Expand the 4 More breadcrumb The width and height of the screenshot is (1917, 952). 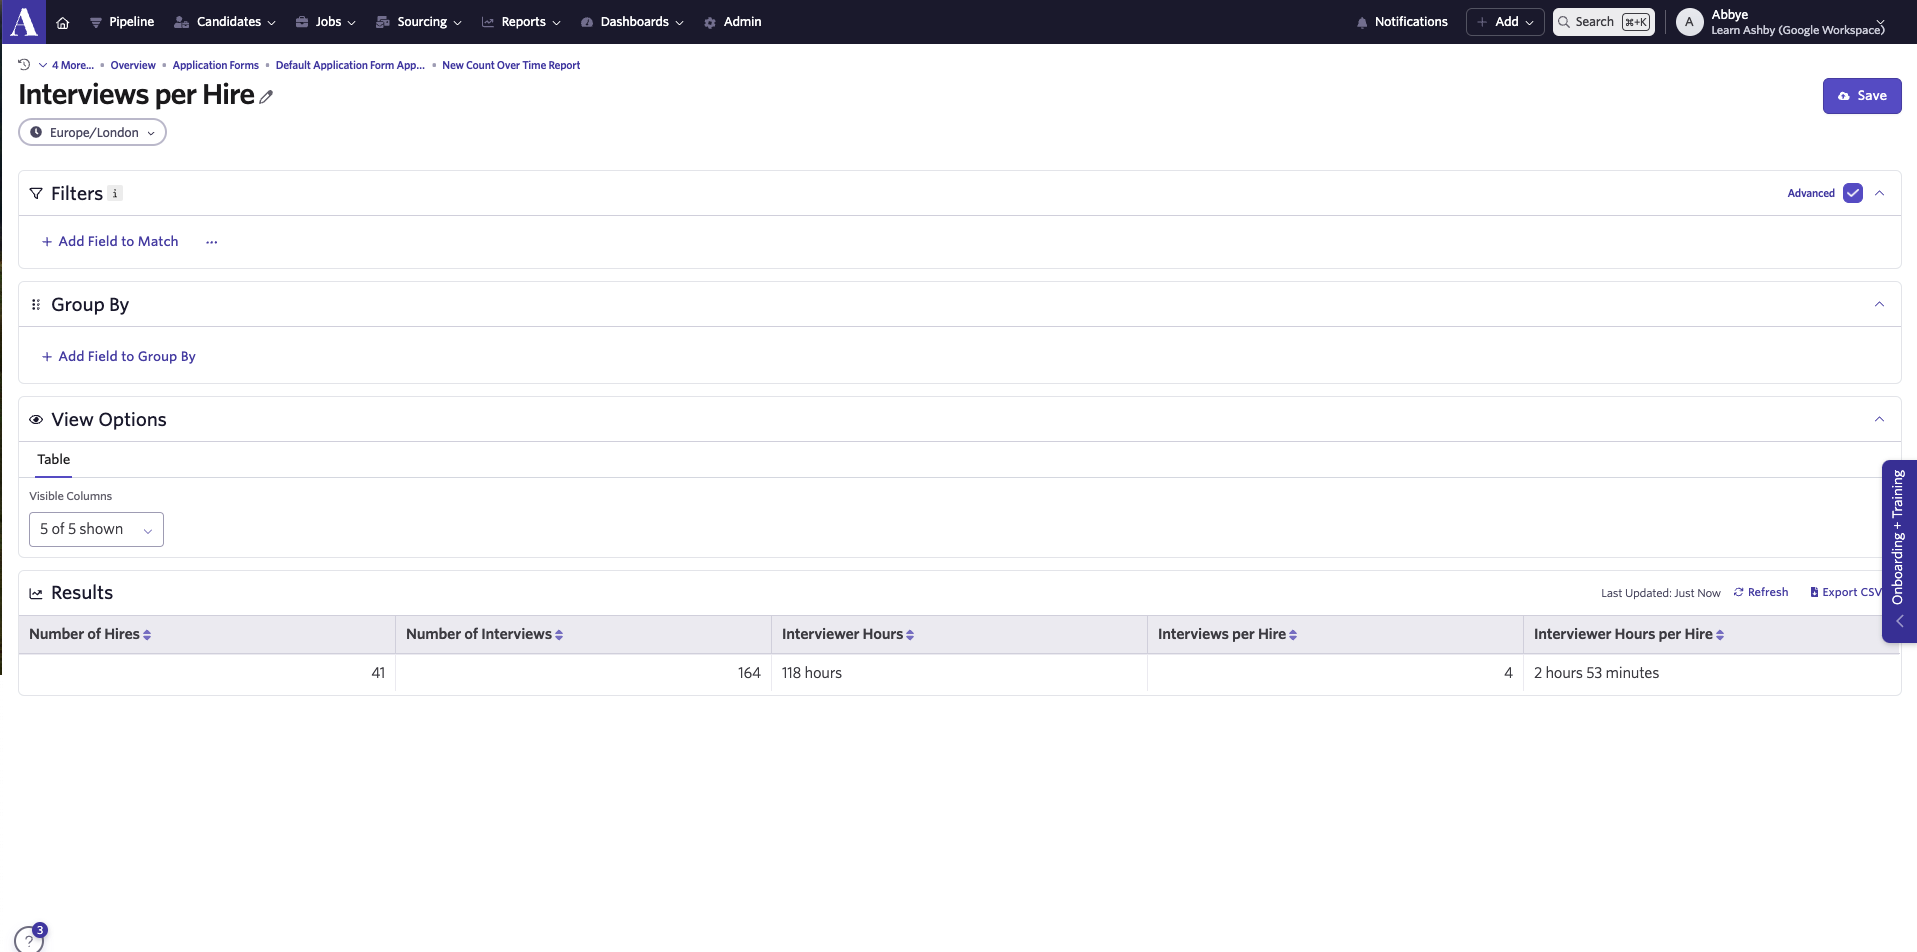67,66
